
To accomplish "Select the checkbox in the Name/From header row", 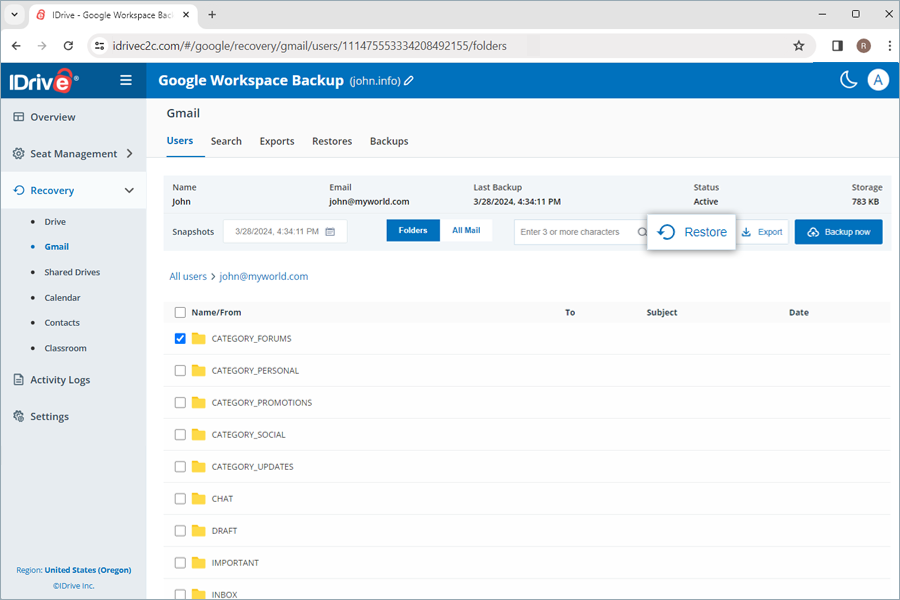I will [x=180, y=312].
